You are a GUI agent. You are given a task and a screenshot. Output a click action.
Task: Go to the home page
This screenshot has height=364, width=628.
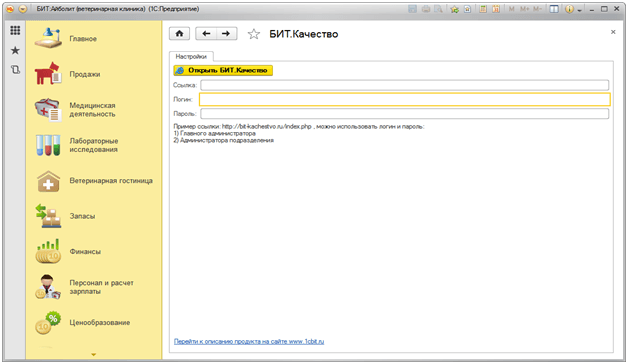(179, 34)
